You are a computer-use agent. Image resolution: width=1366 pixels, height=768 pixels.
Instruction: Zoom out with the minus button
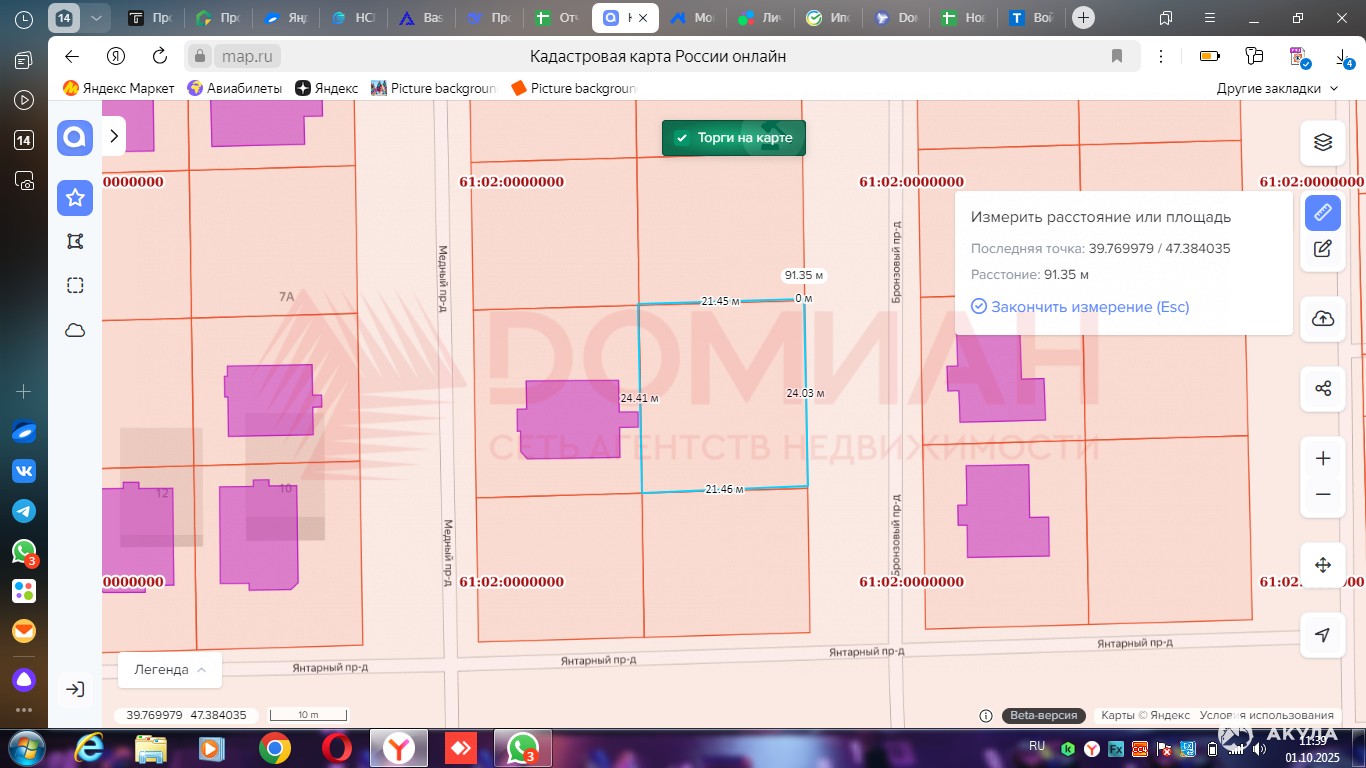coord(1322,494)
